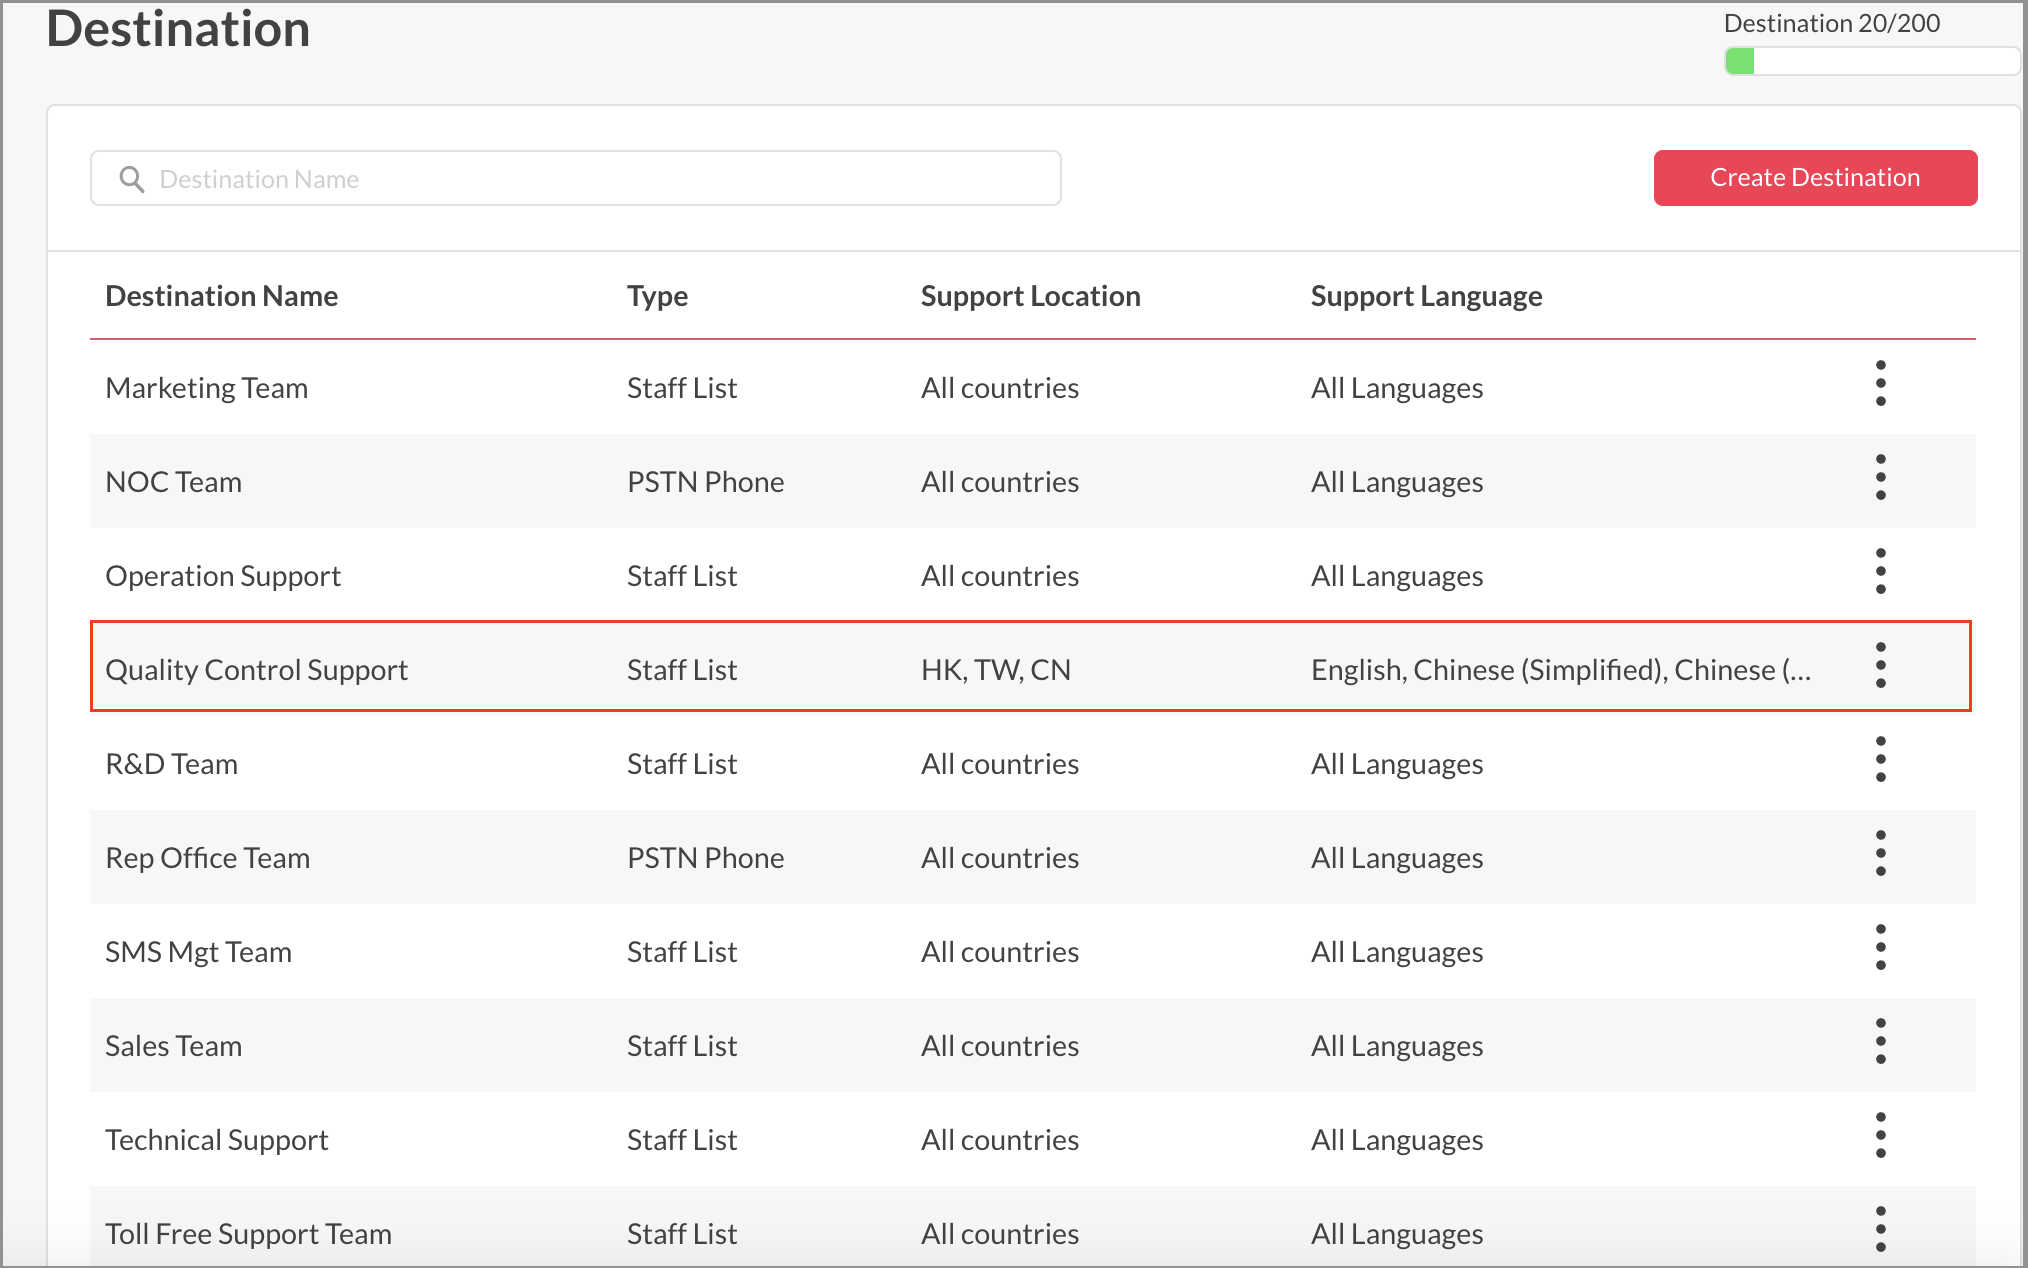The width and height of the screenshot is (2028, 1268).
Task: Open the NOC Team three-dot menu
Action: pyautogui.click(x=1880, y=478)
